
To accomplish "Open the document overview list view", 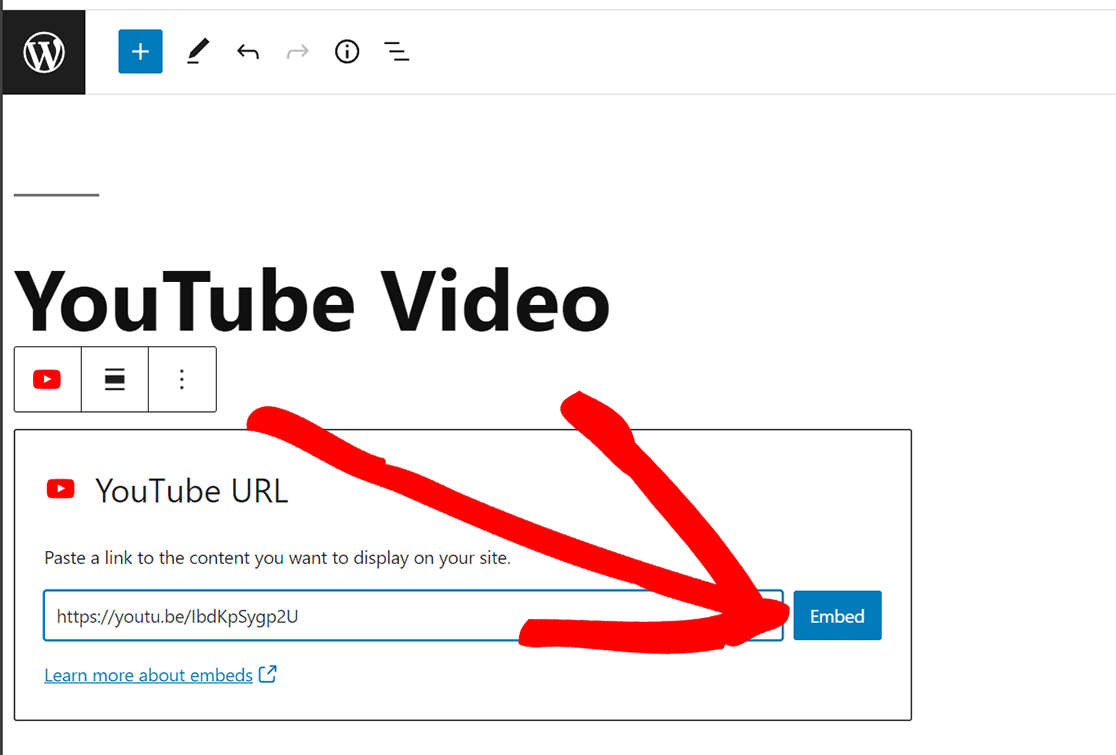I will tap(396, 51).
